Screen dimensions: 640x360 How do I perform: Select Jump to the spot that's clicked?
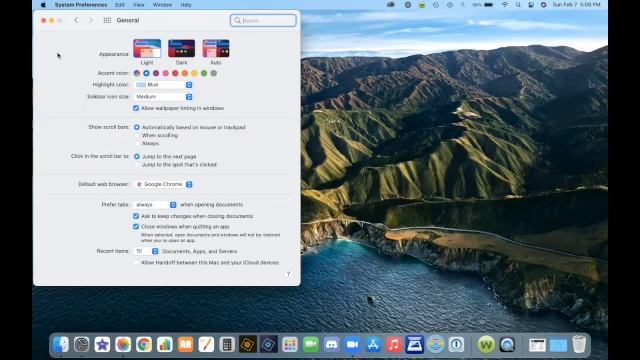[137, 164]
